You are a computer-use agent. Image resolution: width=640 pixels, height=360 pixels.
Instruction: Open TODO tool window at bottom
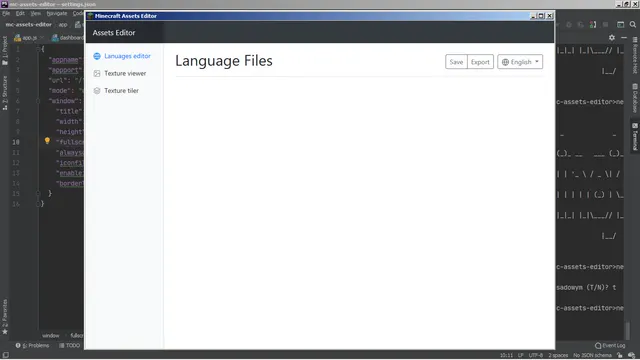69,345
